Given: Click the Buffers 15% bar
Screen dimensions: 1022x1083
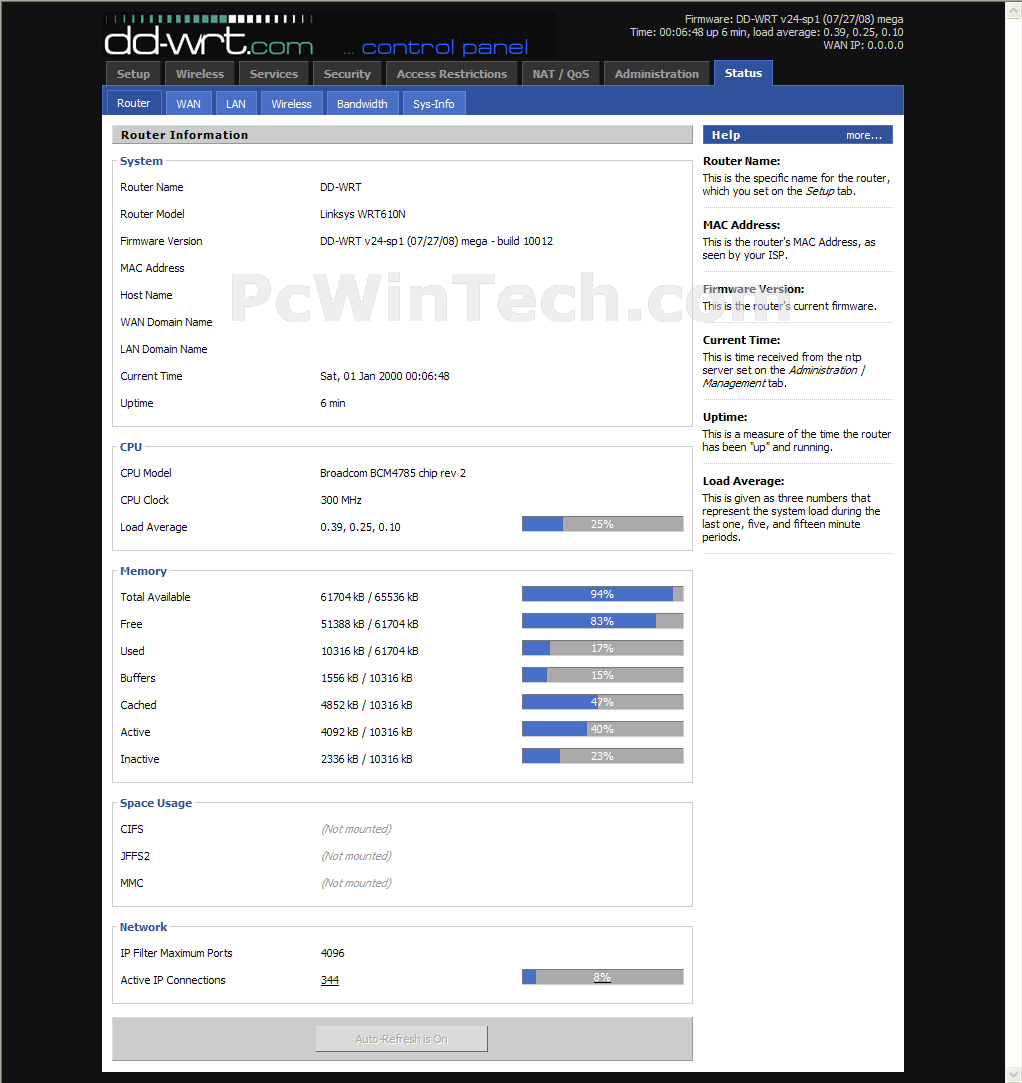Looking at the screenshot, I should pyautogui.click(x=602, y=675).
